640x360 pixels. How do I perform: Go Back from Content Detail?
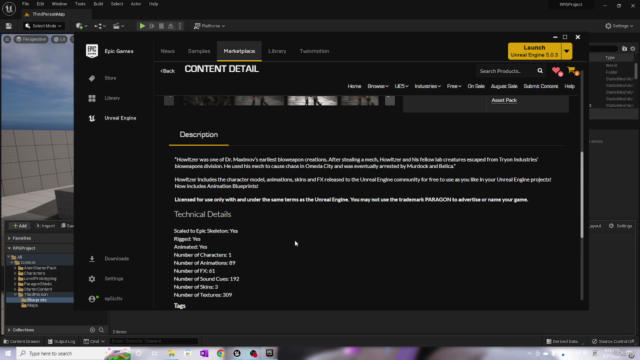[x=168, y=71]
